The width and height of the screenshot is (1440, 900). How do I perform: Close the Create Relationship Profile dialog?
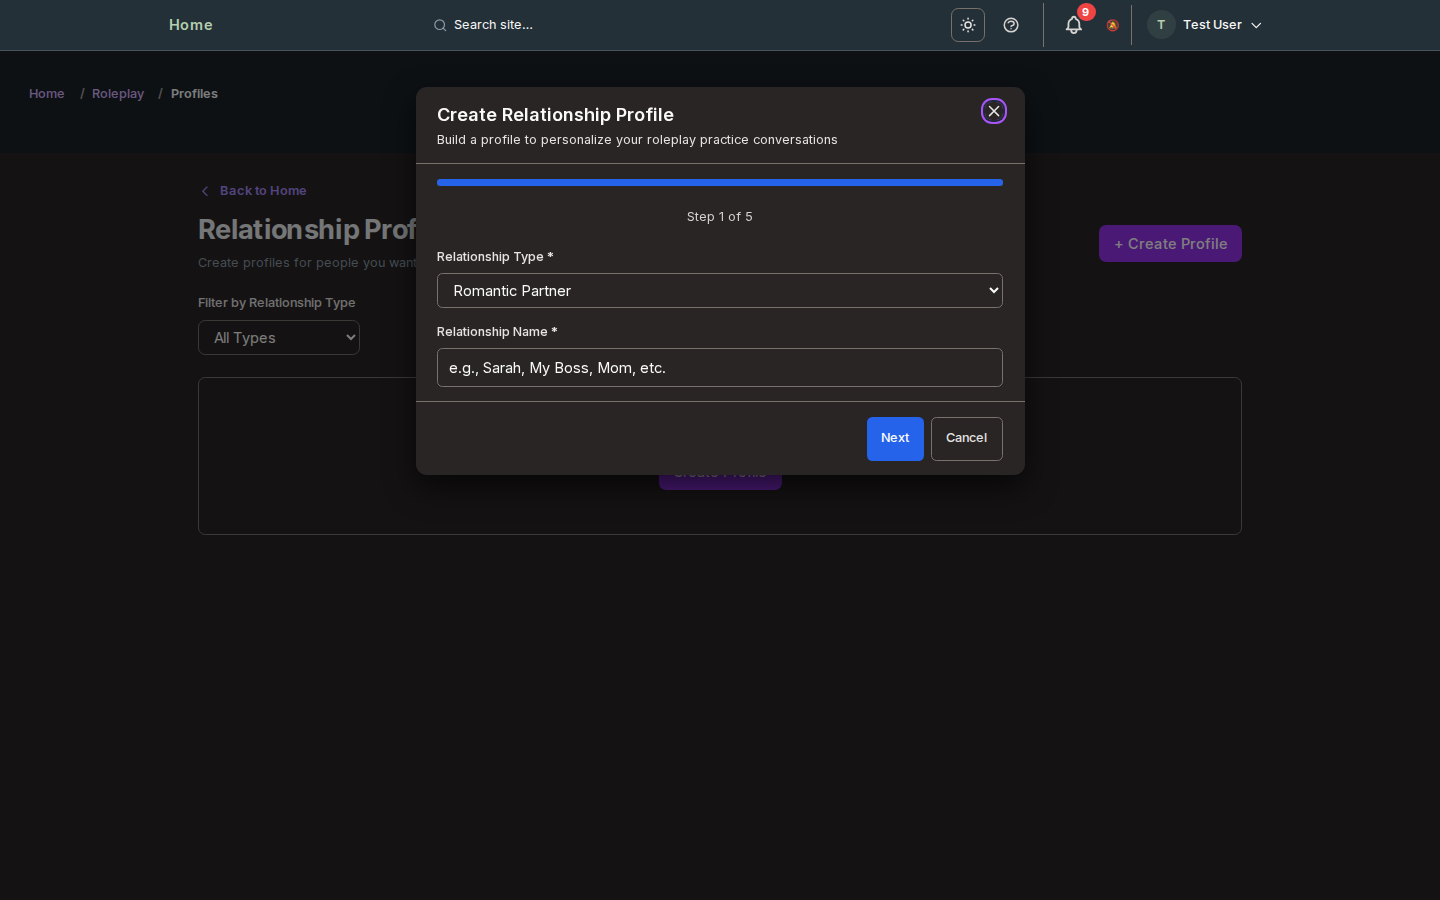tap(993, 111)
